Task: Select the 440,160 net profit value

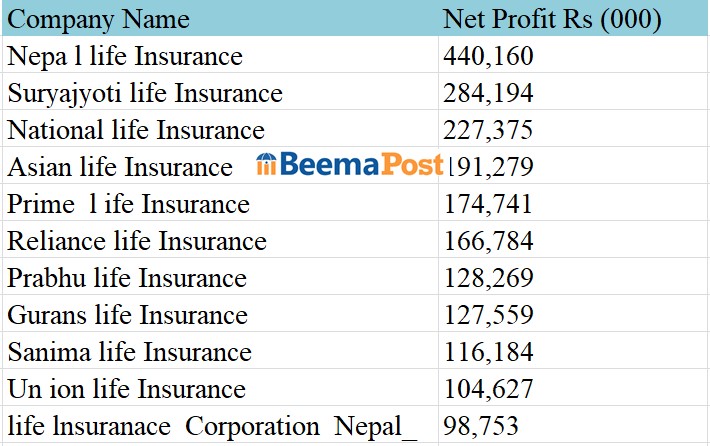Action: pyautogui.click(x=488, y=56)
